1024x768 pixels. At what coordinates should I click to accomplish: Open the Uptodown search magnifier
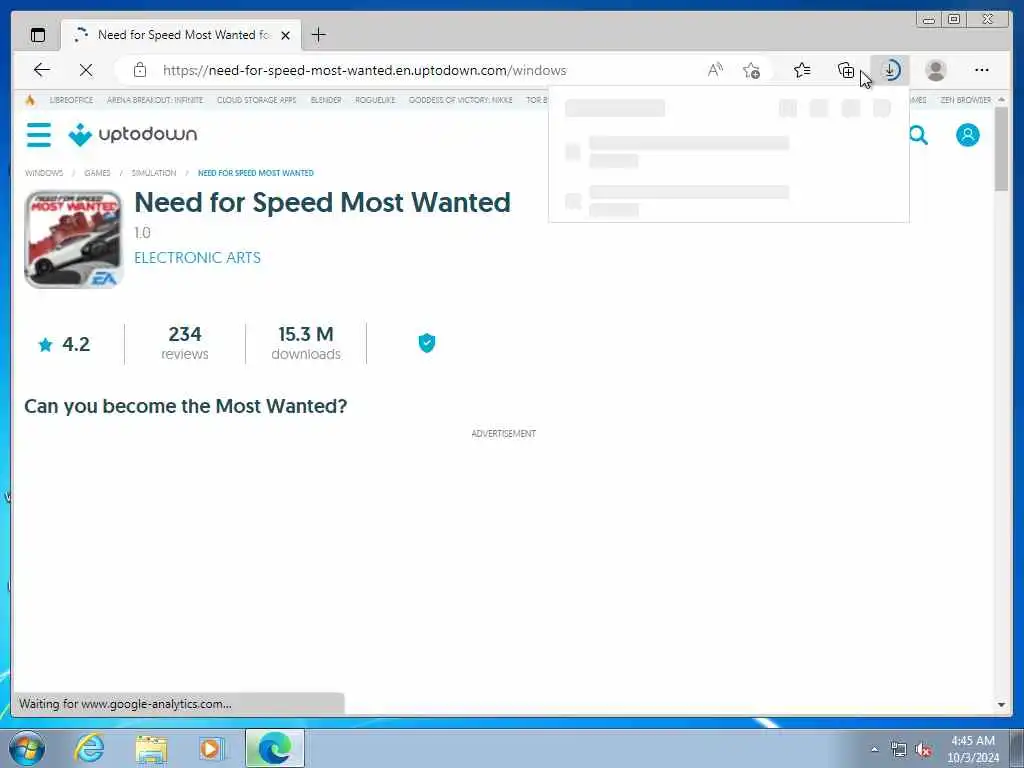point(918,135)
